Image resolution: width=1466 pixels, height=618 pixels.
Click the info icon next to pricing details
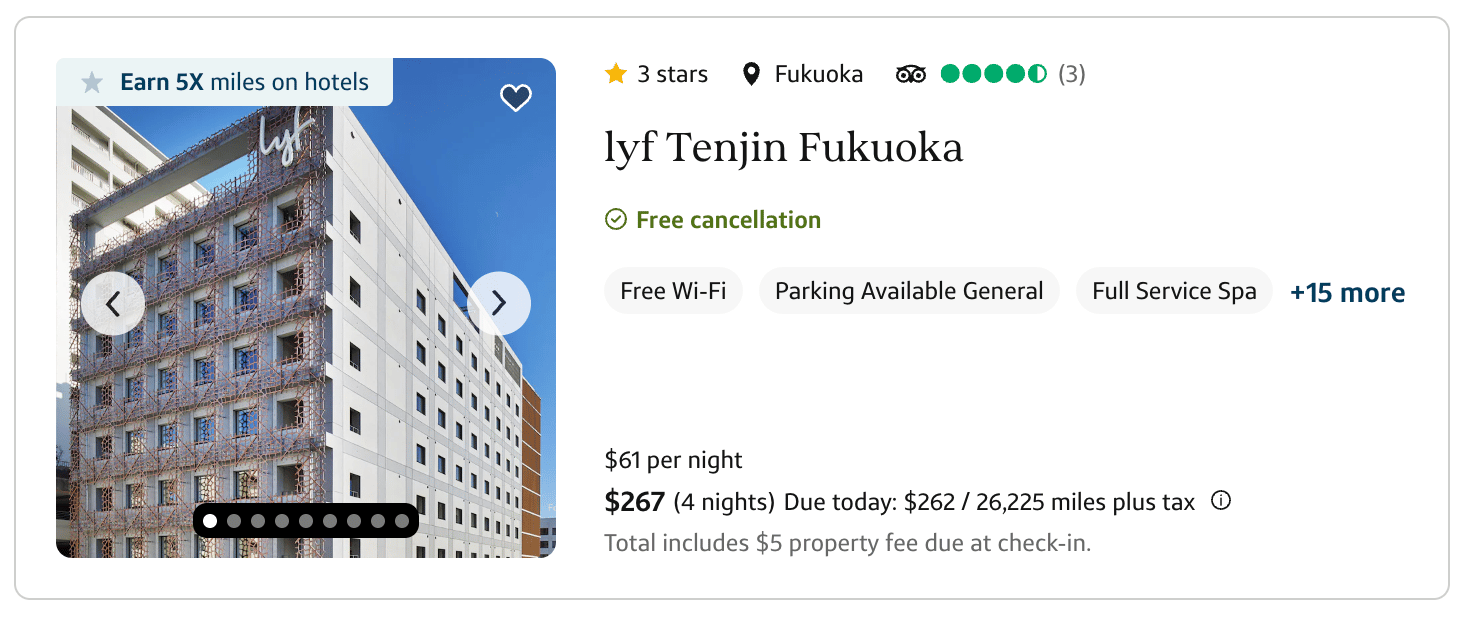pos(1221,501)
